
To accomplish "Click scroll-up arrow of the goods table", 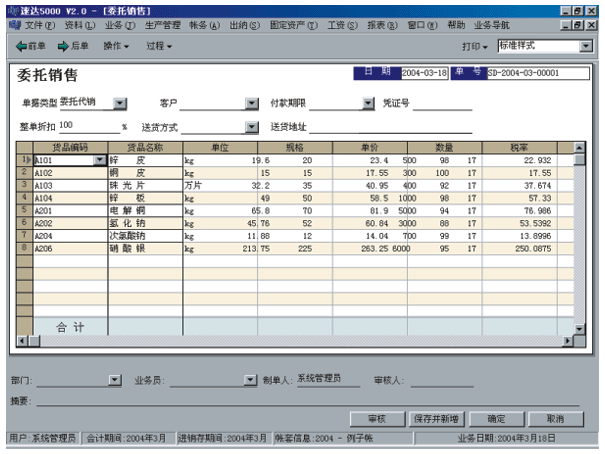I will point(578,148).
